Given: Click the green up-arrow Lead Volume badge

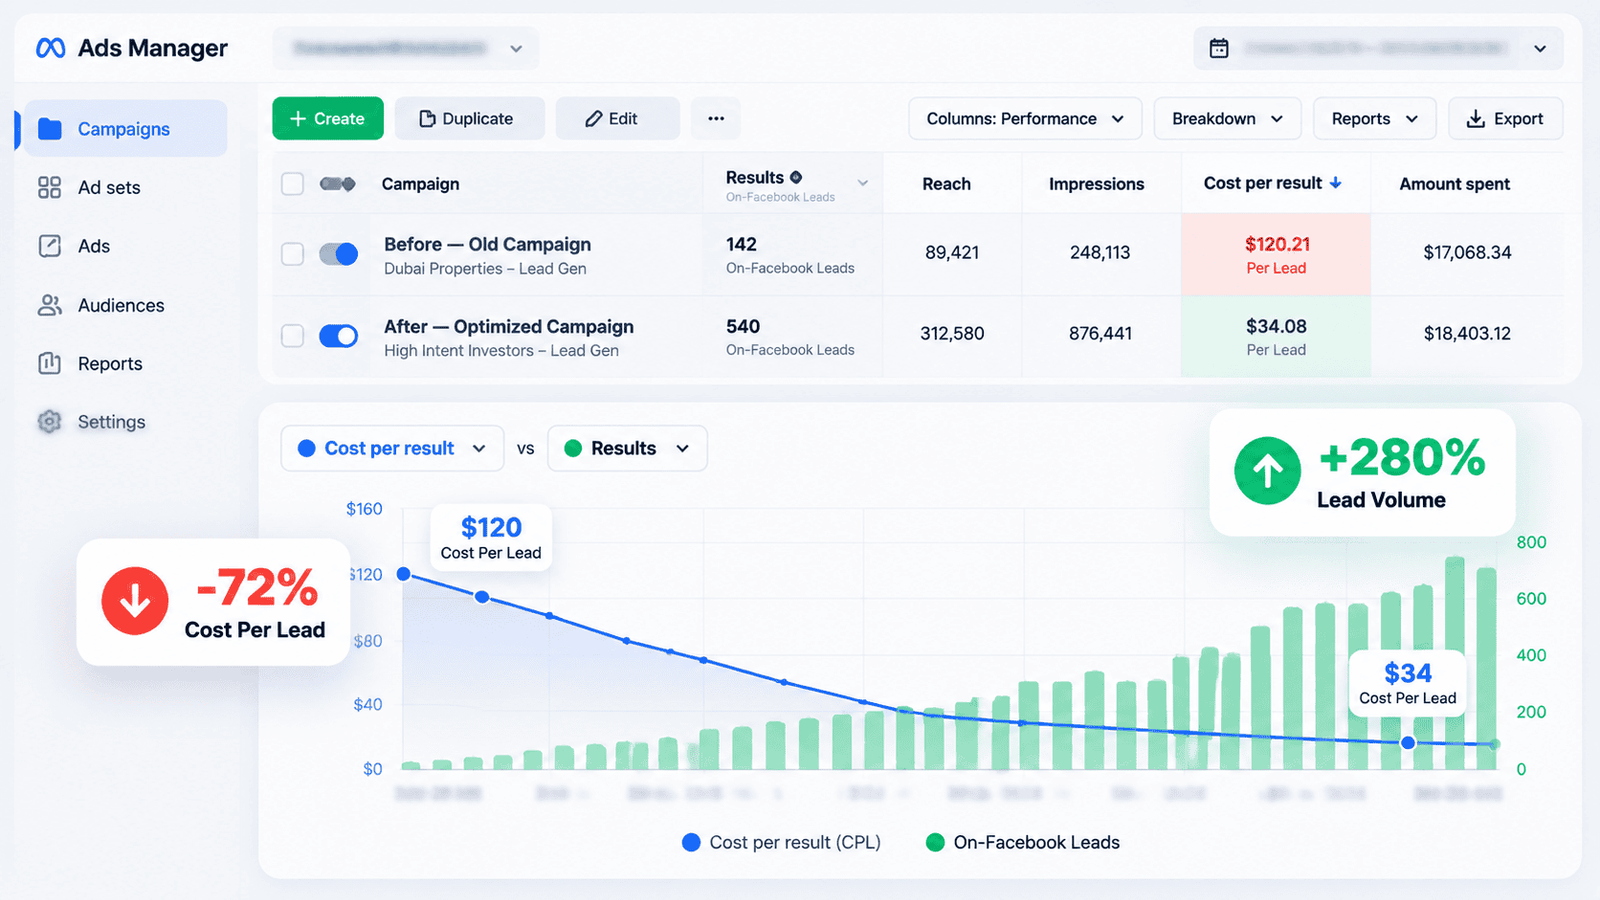Looking at the screenshot, I should 1267,471.
